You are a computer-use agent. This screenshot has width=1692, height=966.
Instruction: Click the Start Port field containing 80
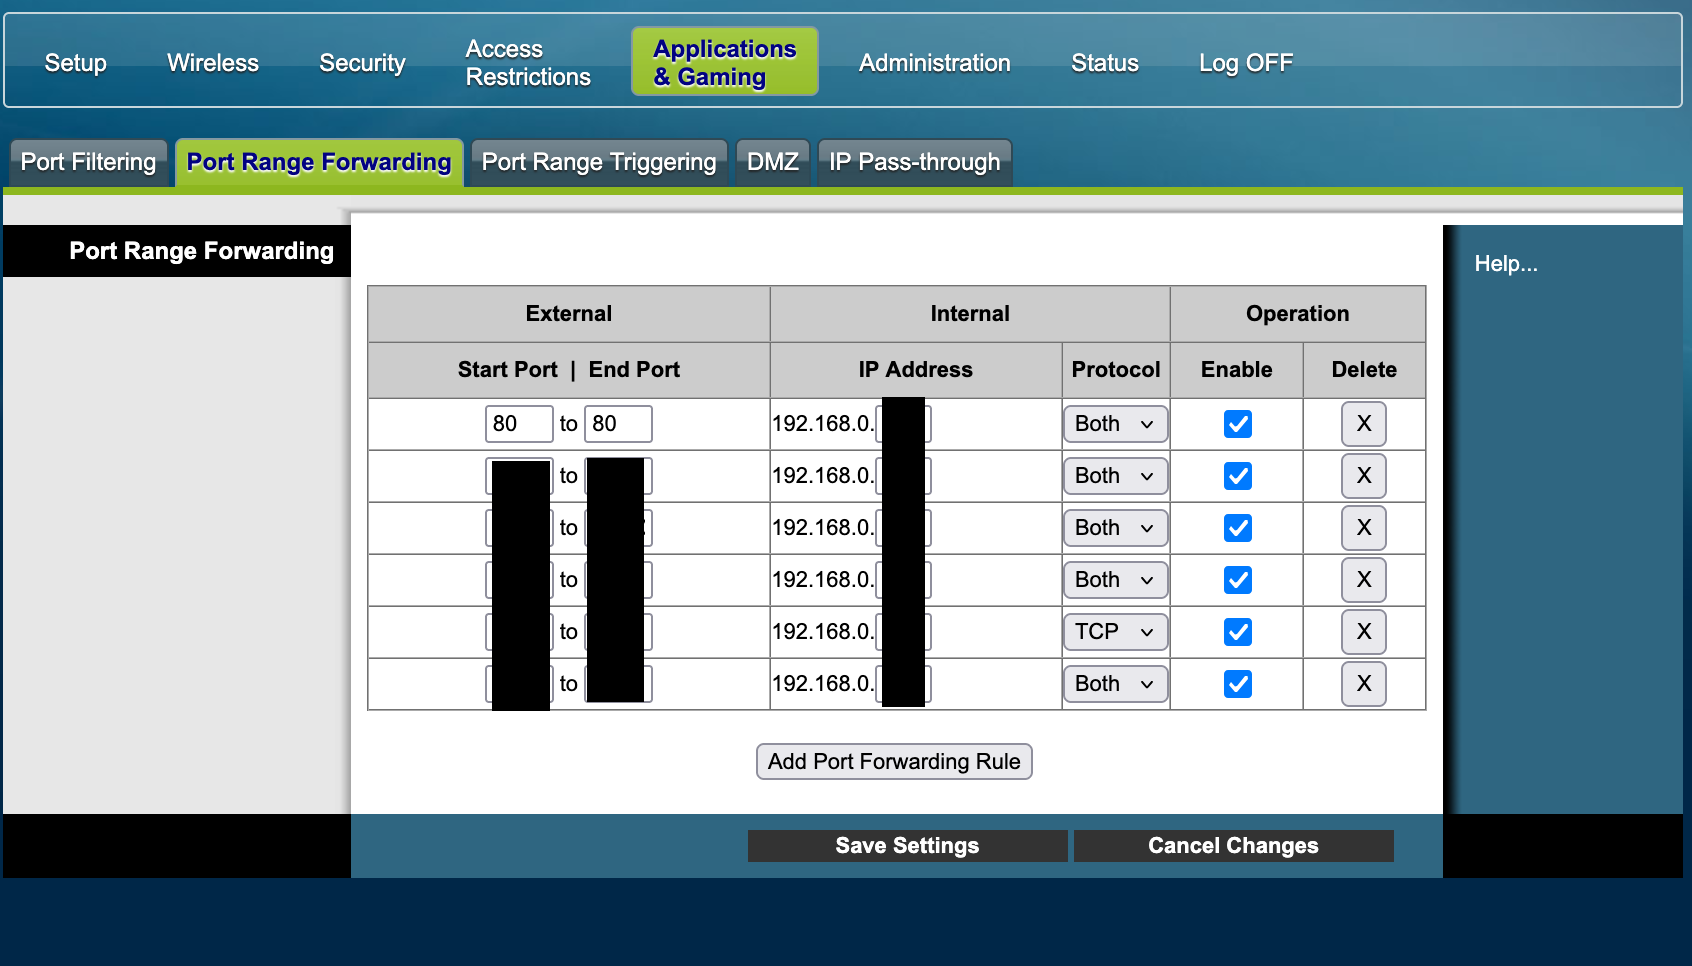518,424
